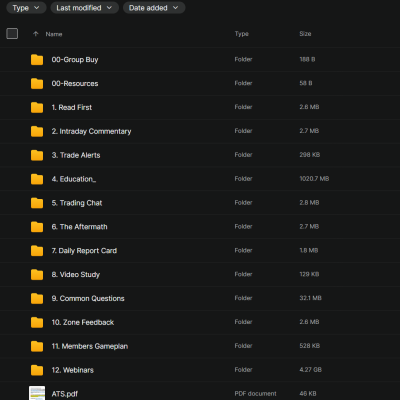Viewport: 400px width, 400px height.
Task: Select the 9. Common Questions name
Action: click(x=88, y=299)
